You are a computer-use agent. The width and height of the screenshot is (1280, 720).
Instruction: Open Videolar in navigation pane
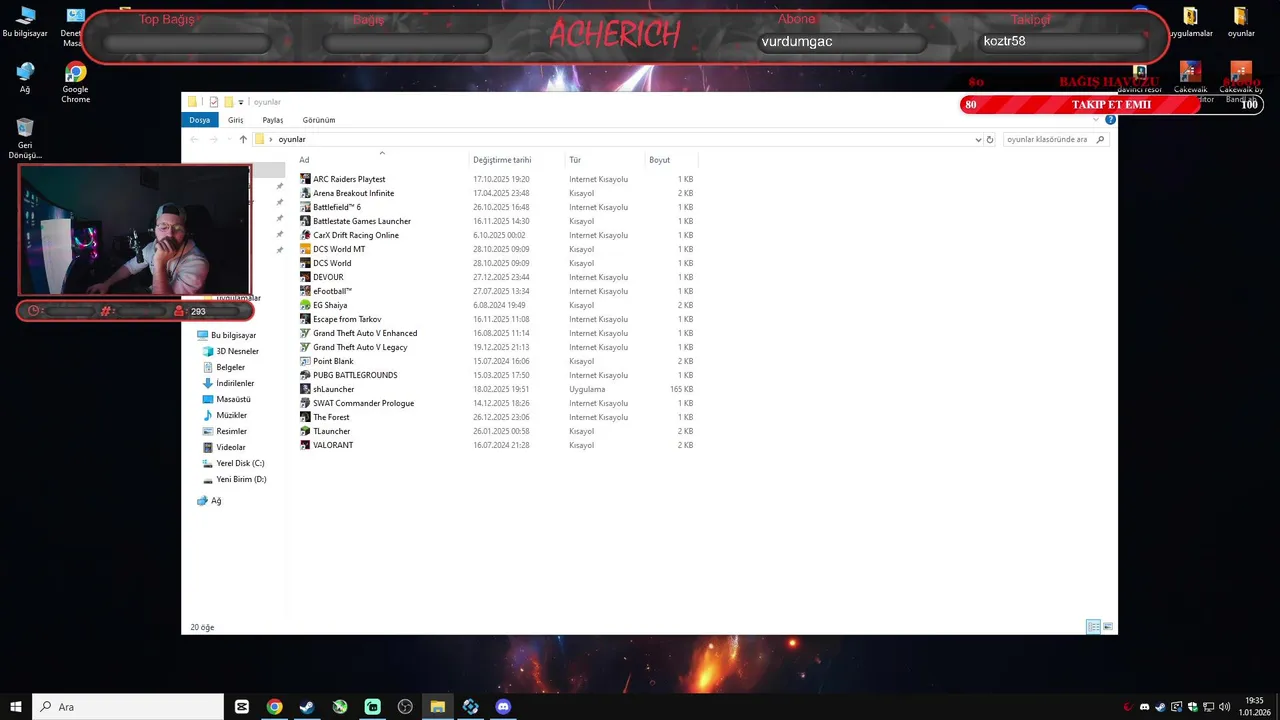pos(224,447)
